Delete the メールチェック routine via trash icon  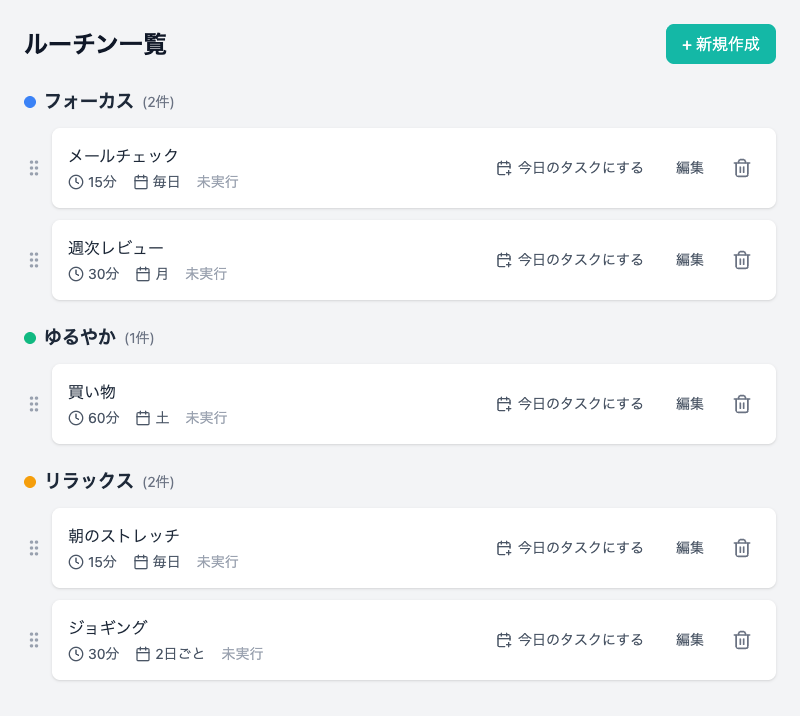pyautogui.click(x=742, y=168)
